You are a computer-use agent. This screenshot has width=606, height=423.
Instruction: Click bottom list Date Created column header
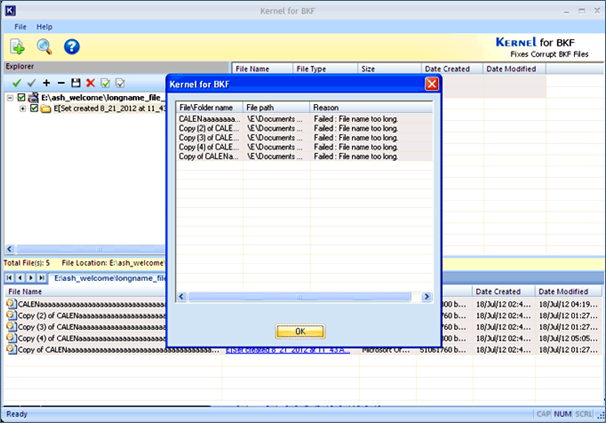(x=503, y=292)
